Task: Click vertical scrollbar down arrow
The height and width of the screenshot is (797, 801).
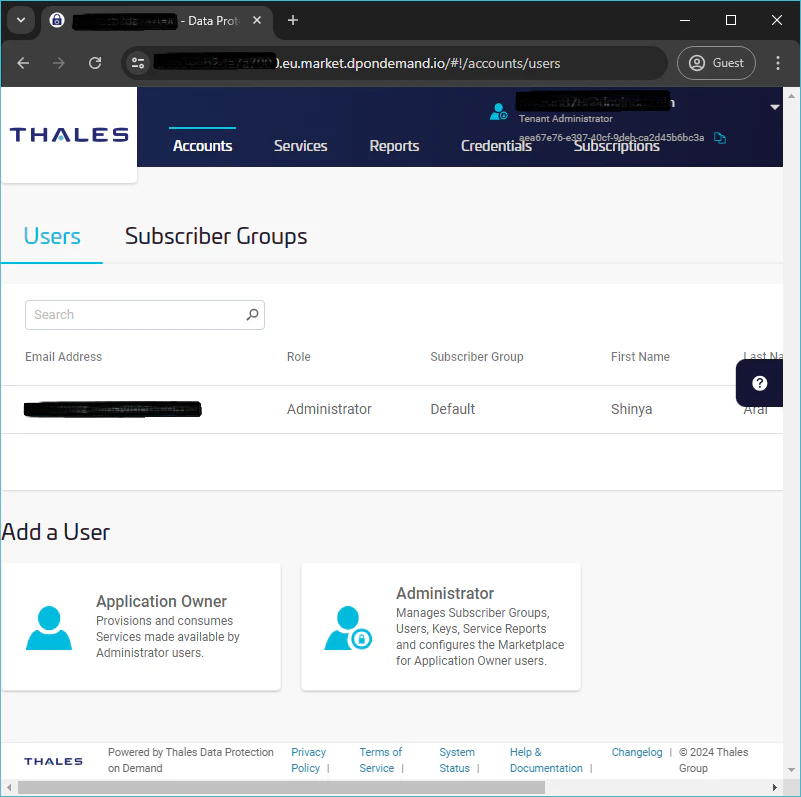Action: coord(791,770)
